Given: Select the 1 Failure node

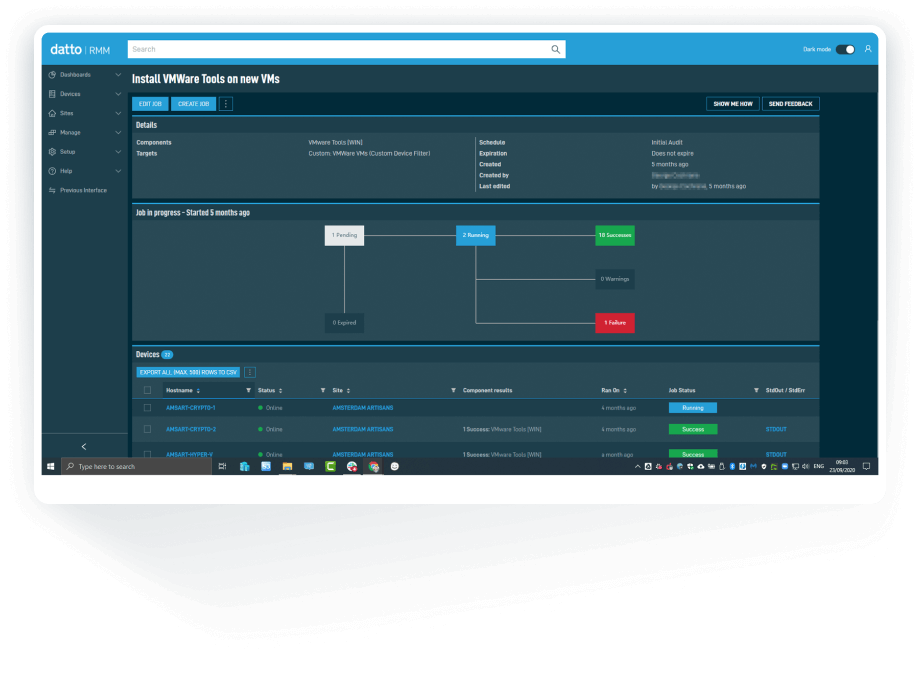Looking at the screenshot, I should (x=615, y=323).
